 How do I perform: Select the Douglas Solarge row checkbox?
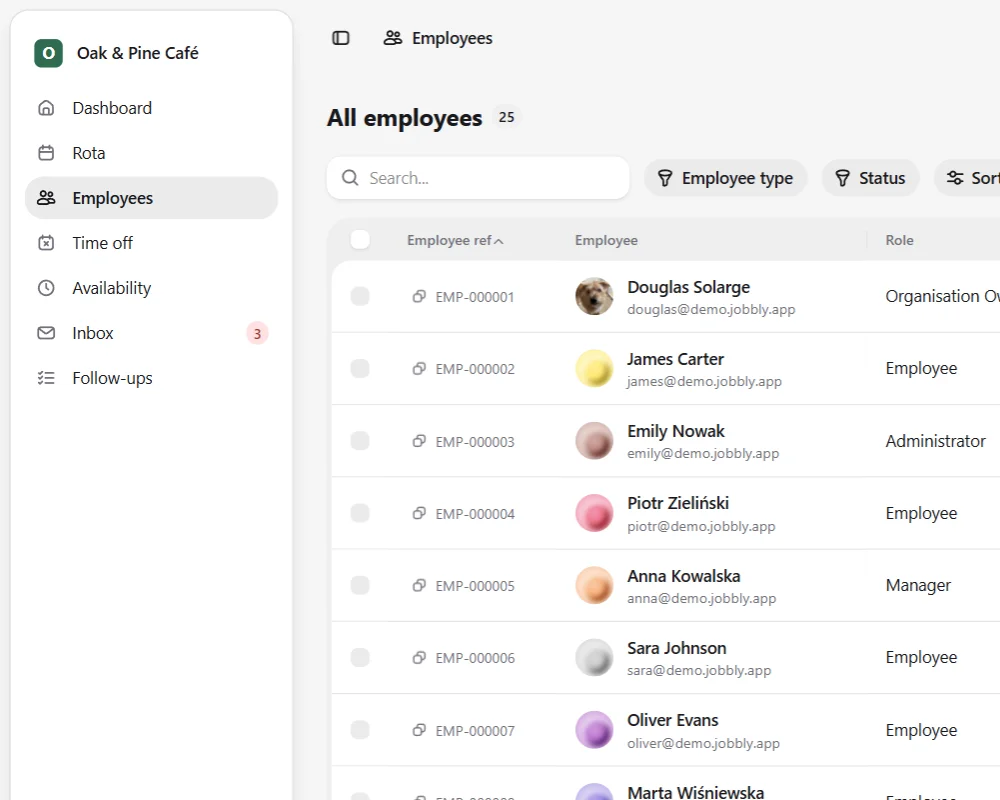click(360, 296)
